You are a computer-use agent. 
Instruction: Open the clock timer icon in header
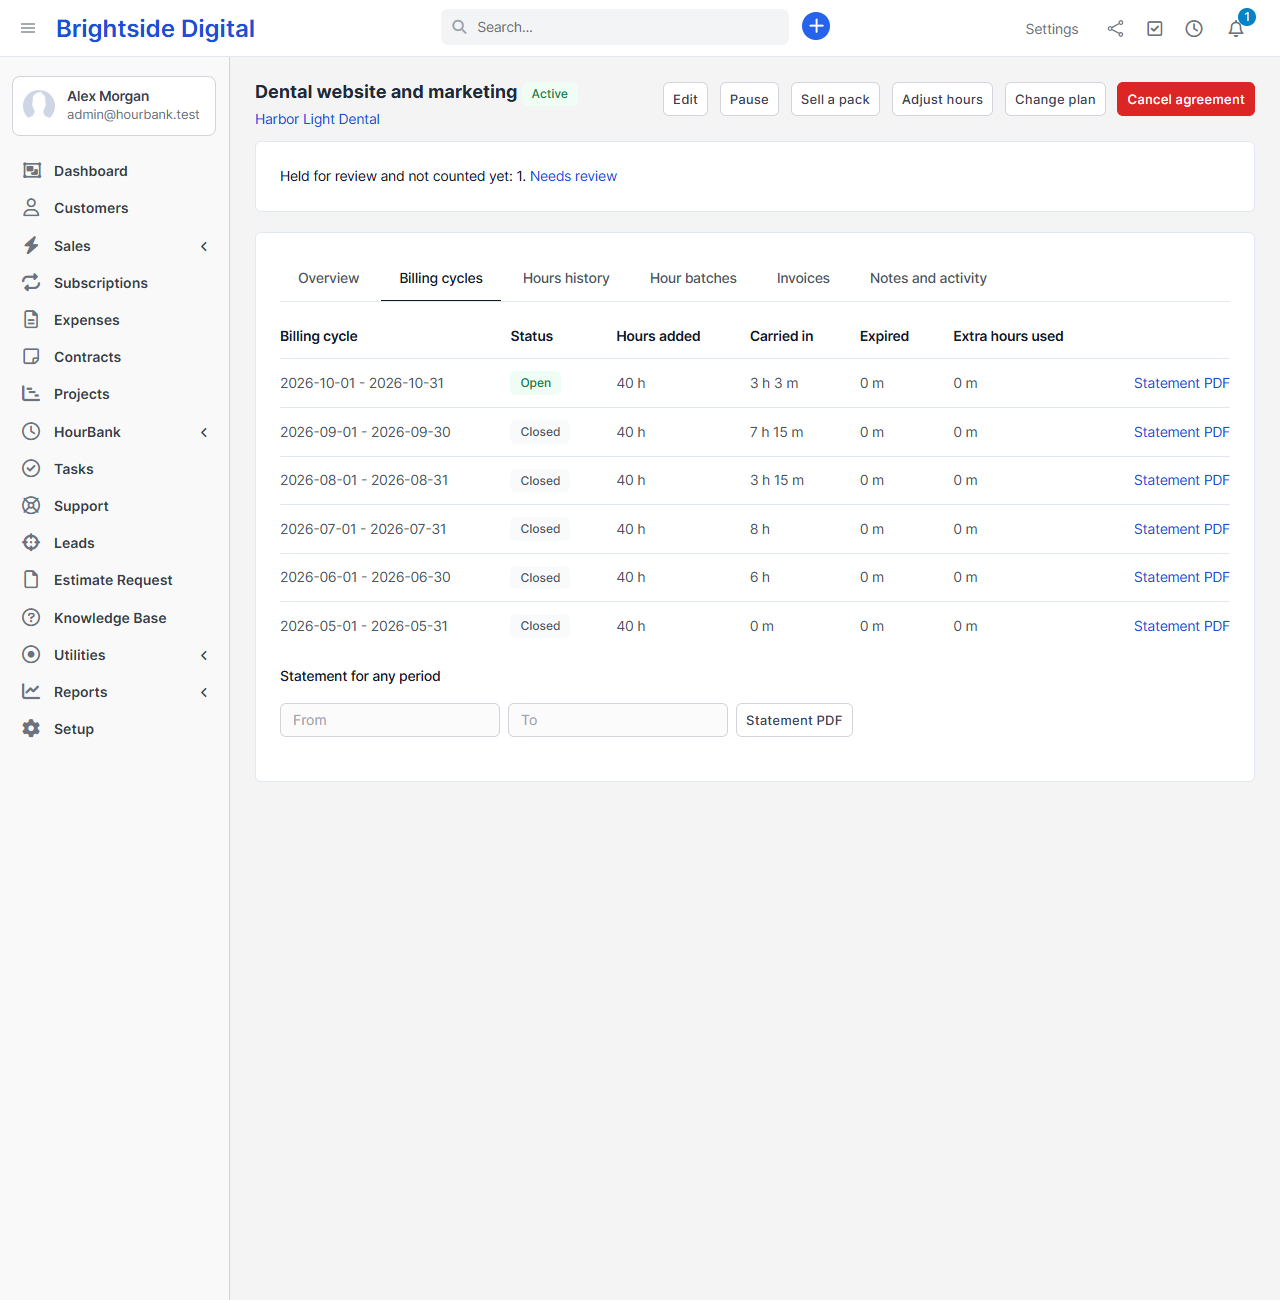[1194, 28]
